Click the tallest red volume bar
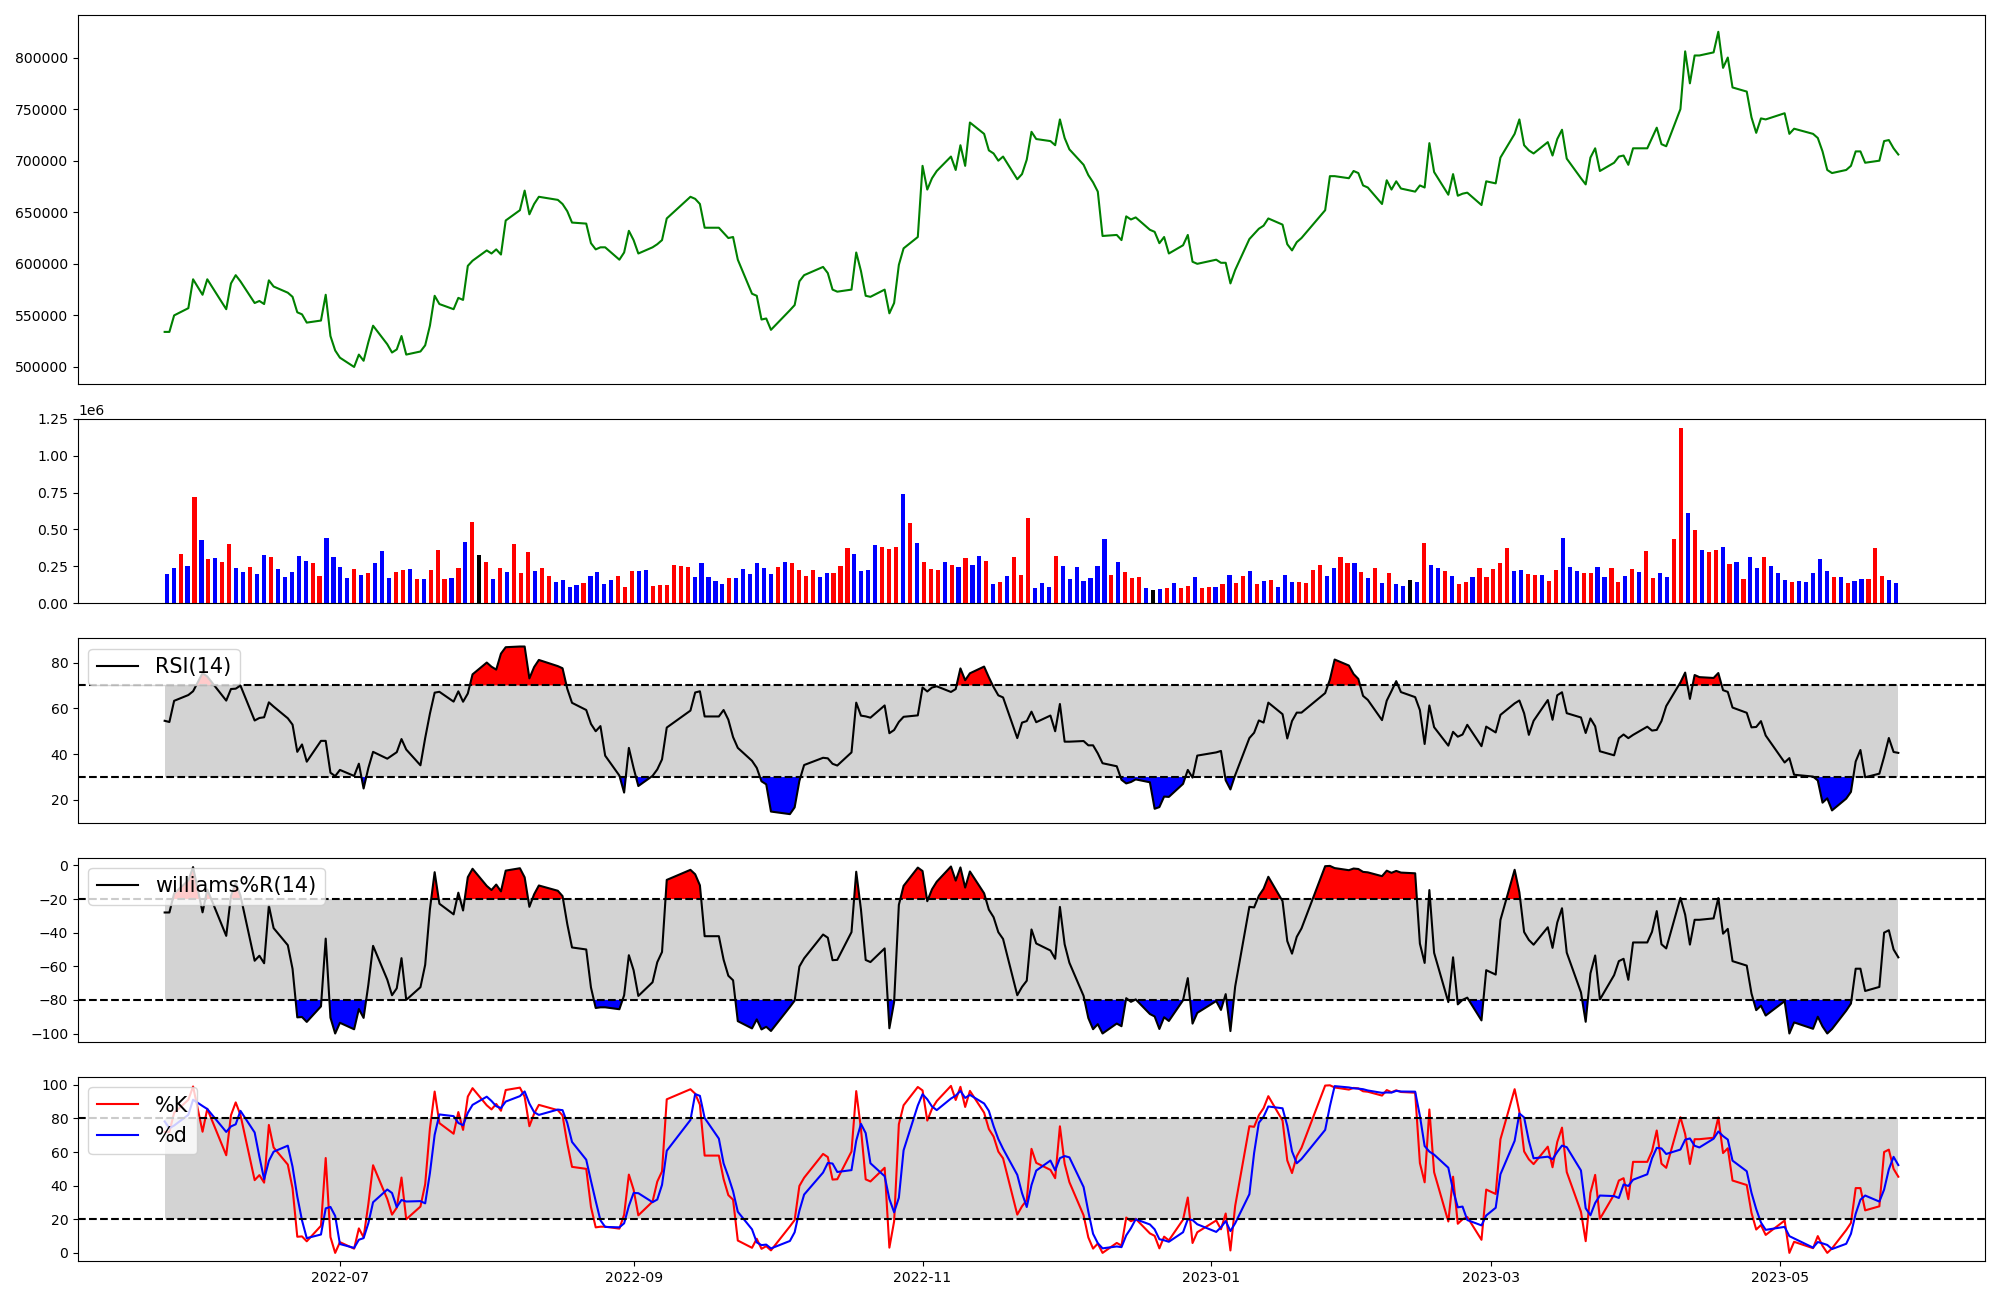The width and height of the screenshot is (2000, 1300). click(1681, 515)
